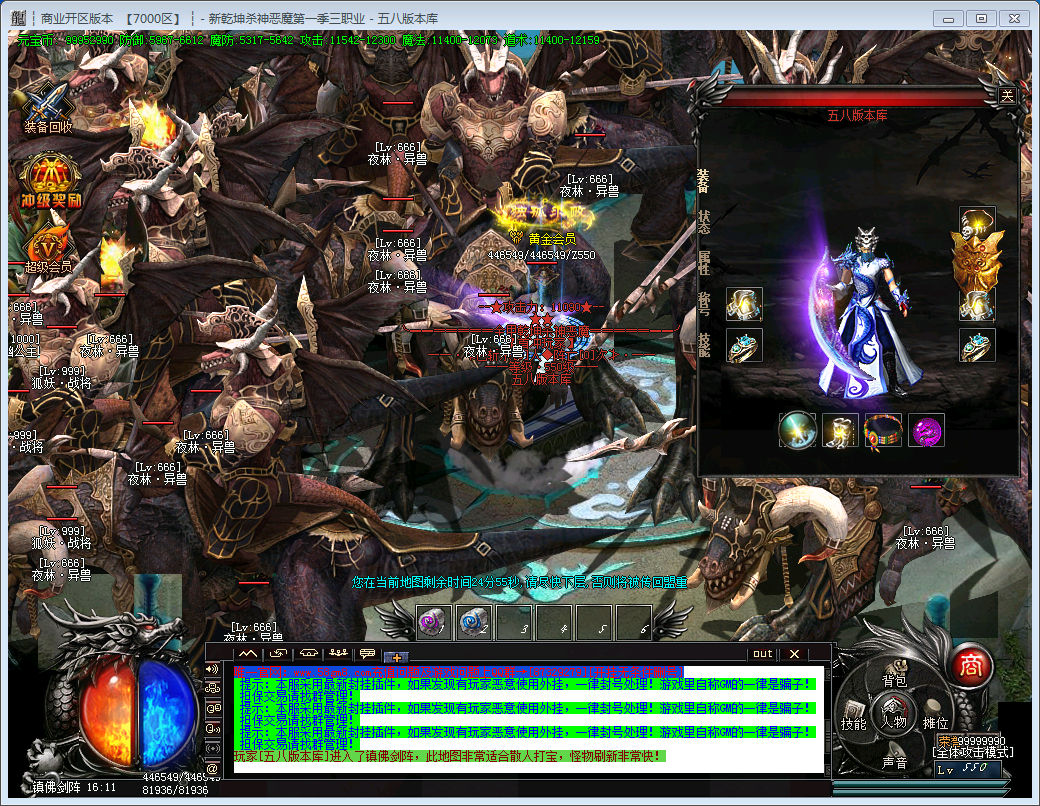Screen dimensions: 1040x806
Task: Open the 冲级奖励 level reward icon
Action: (x=50, y=180)
